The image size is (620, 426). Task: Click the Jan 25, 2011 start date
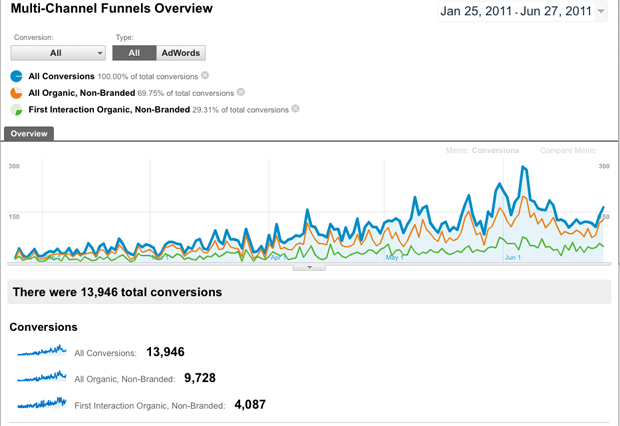(476, 12)
